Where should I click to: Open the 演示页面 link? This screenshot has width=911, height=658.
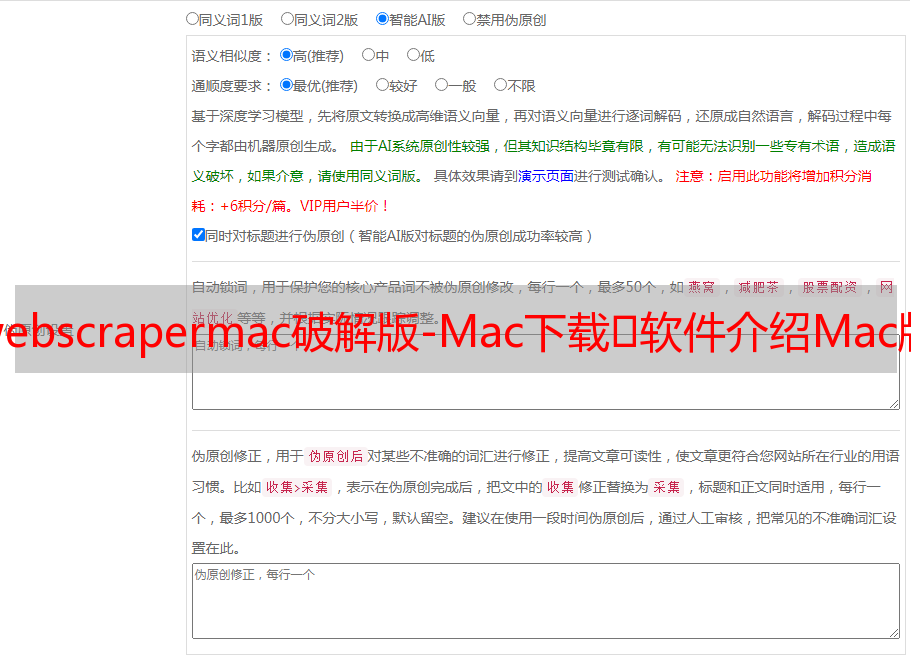(x=546, y=176)
